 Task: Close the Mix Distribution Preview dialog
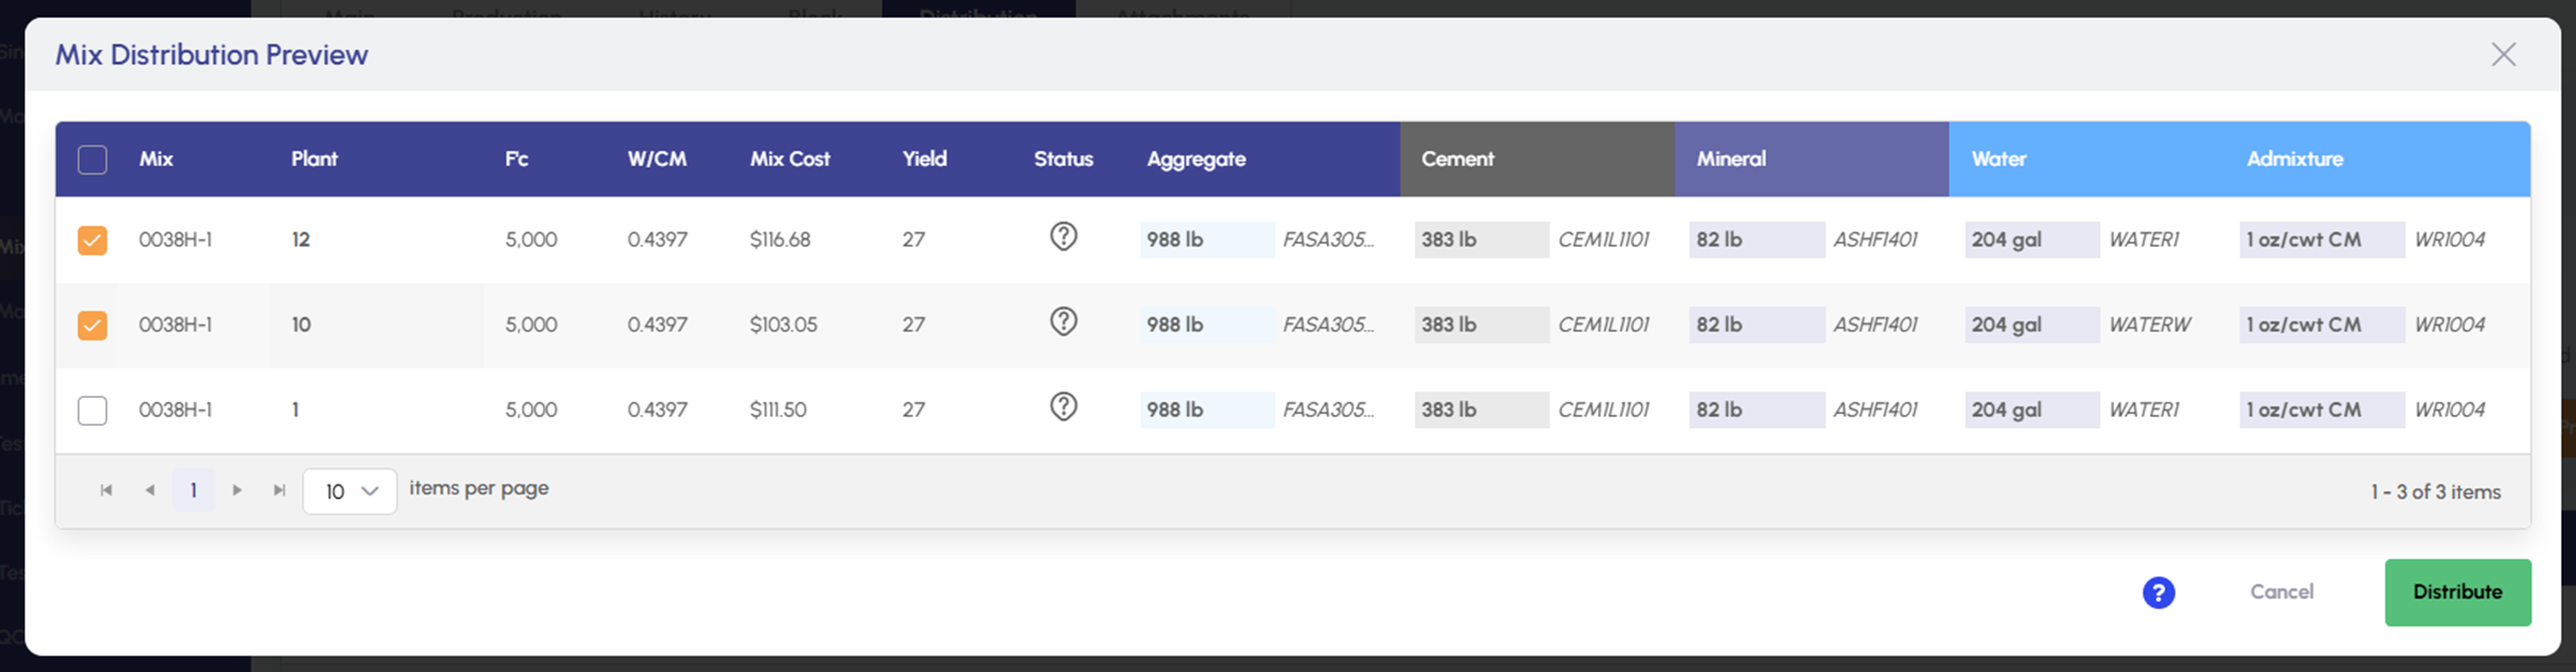2503,54
